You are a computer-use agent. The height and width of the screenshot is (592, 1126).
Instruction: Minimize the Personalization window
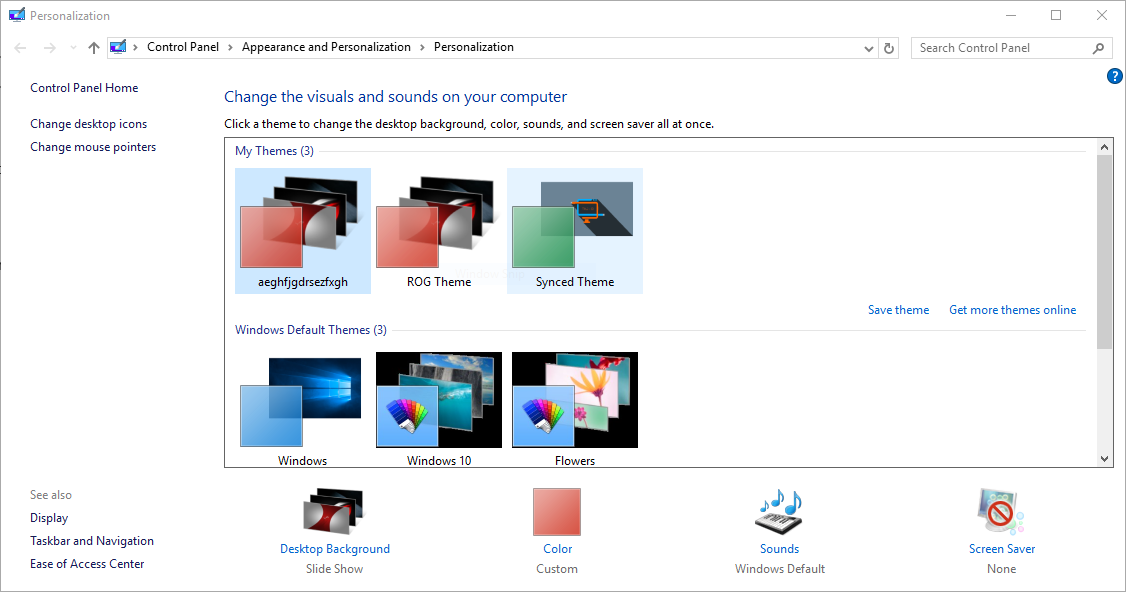click(x=1011, y=15)
